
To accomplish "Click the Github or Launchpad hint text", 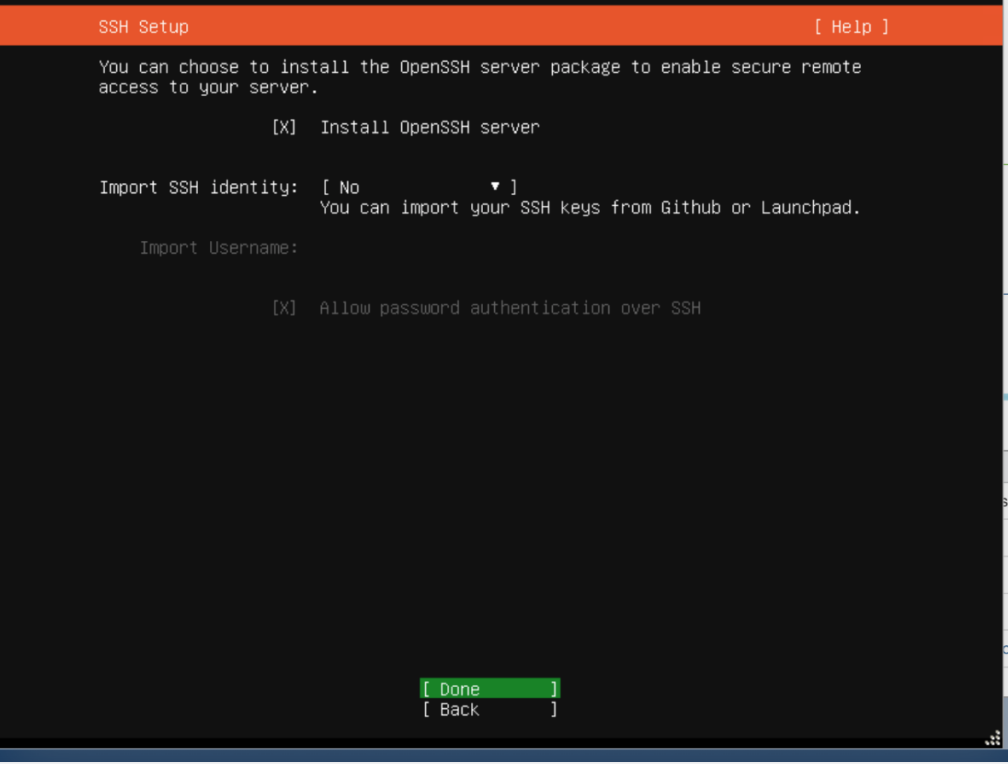I will (589, 208).
